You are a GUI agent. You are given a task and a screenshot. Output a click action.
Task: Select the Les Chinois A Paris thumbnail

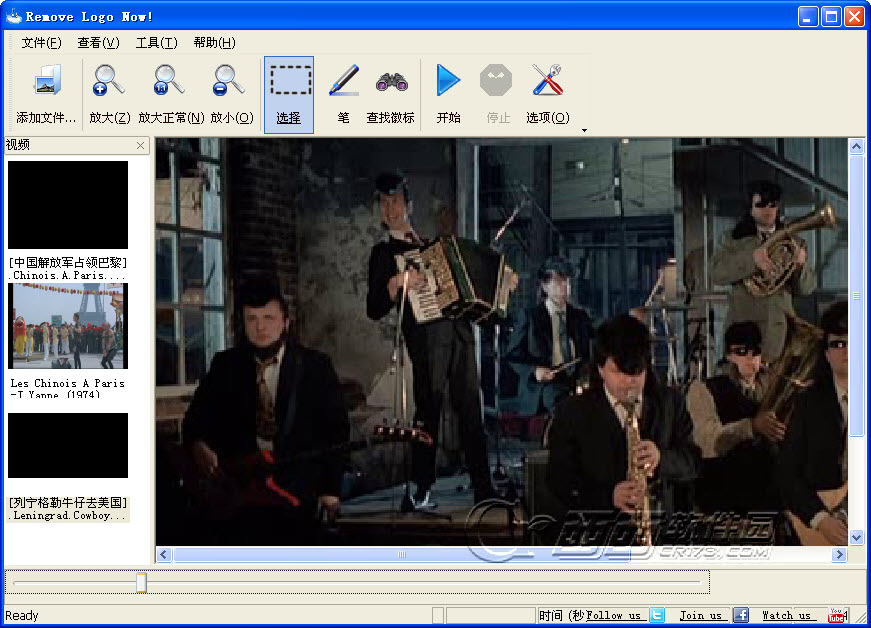coord(68,326)
